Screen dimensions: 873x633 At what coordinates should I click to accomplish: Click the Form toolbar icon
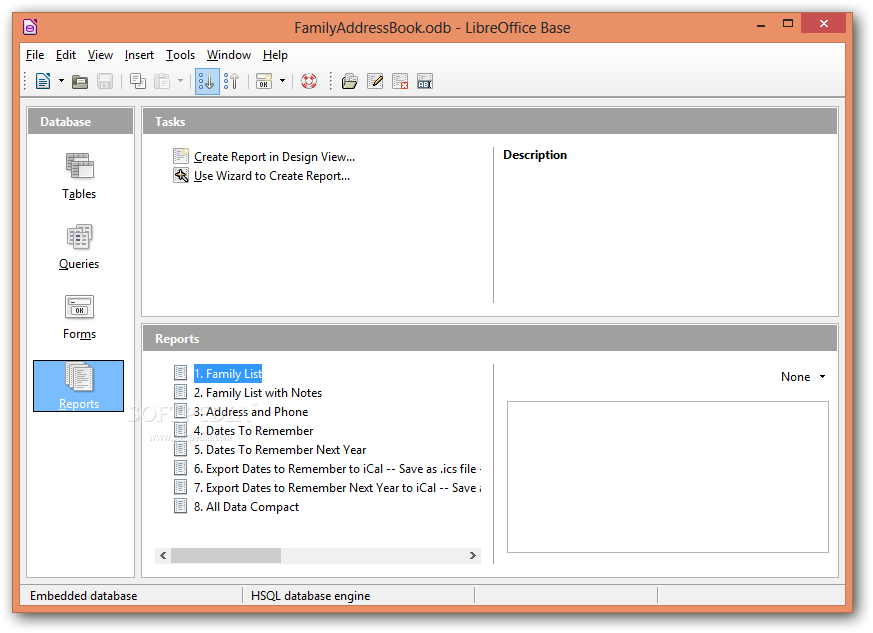coord(264,82)
